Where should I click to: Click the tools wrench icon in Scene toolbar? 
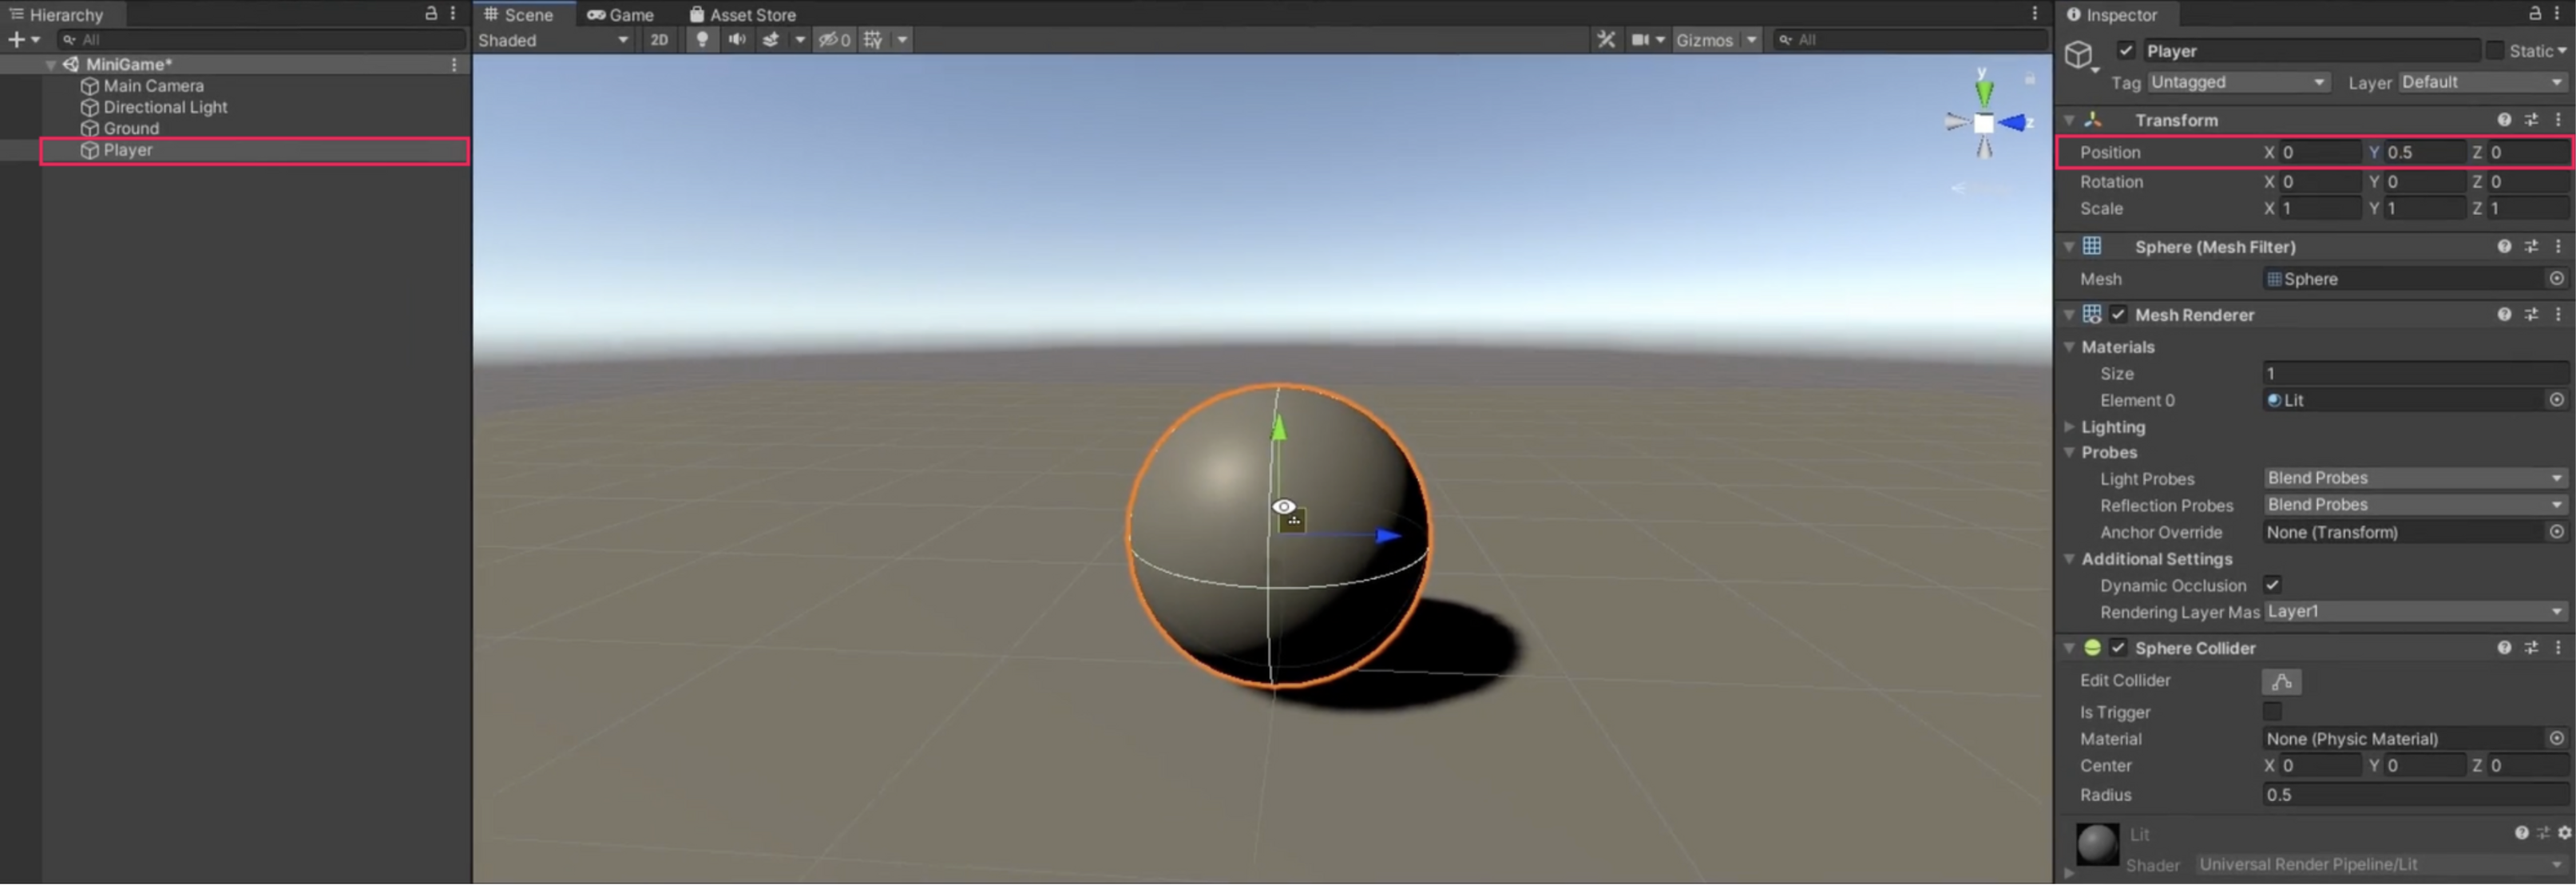(x=1605, y=40)
